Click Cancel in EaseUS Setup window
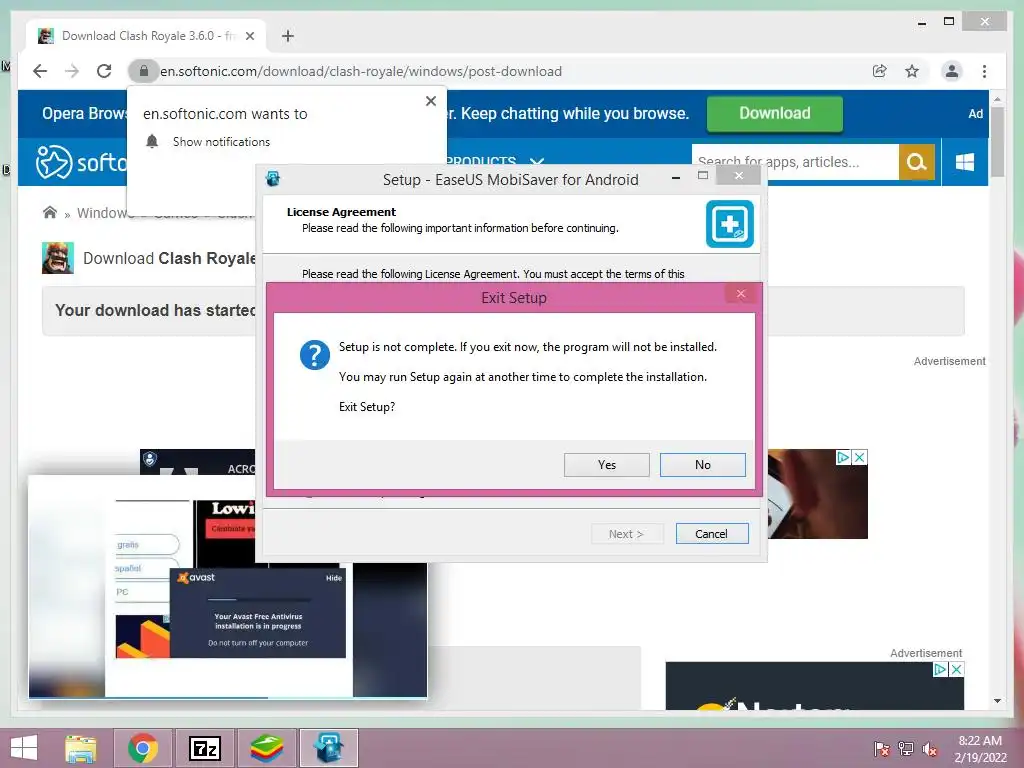Screen dimensions: 1024x768 click(711, 534)
